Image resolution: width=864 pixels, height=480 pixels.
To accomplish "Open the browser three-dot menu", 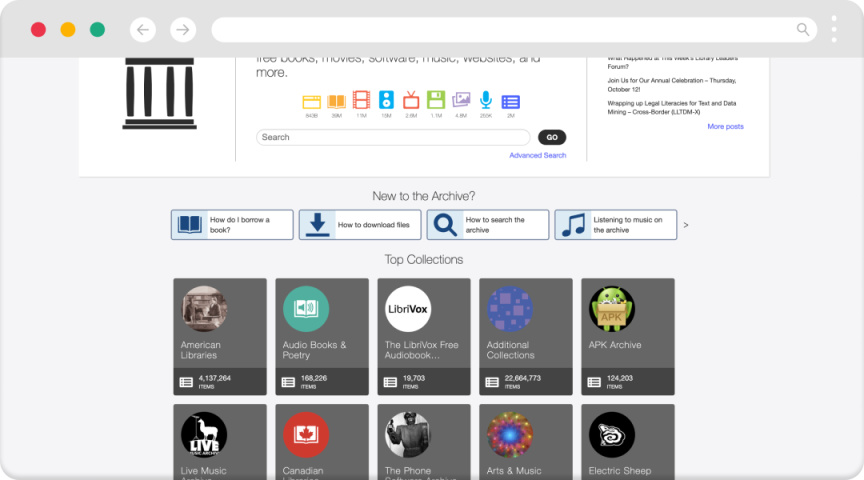I will pos(834,29).
